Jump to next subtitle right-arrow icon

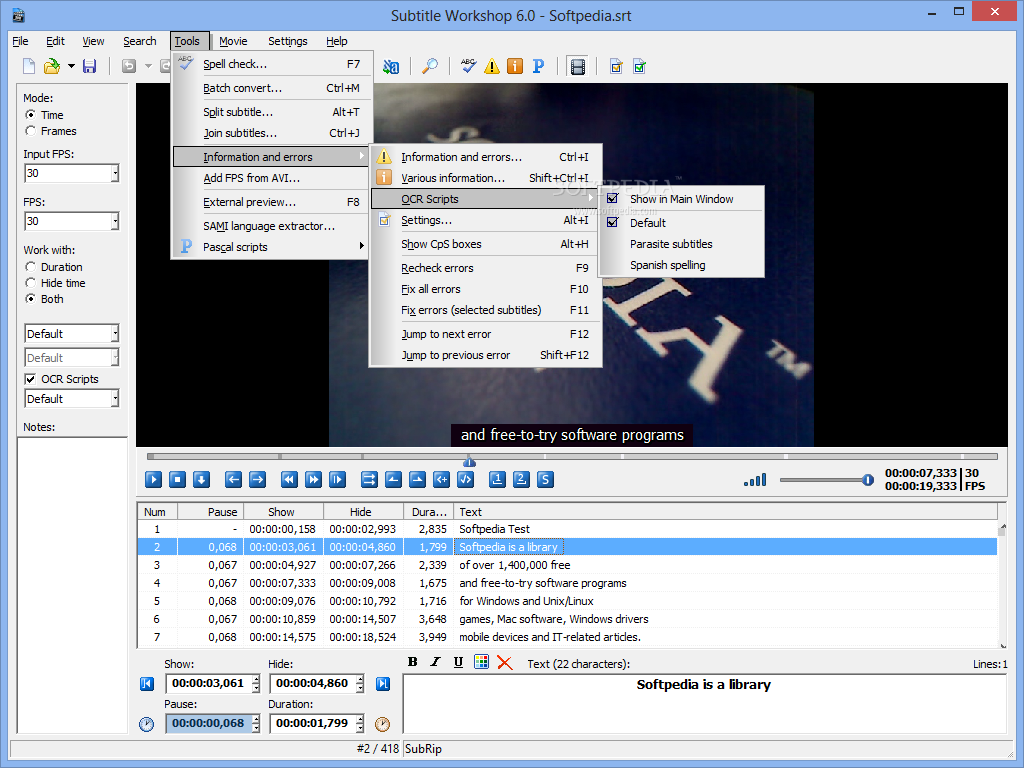click(257, 479)
